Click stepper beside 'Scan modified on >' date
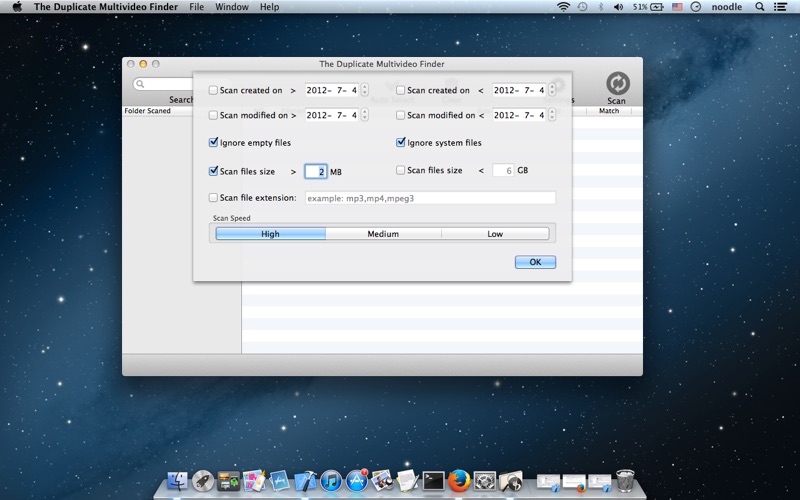 (x=364, y=115)
